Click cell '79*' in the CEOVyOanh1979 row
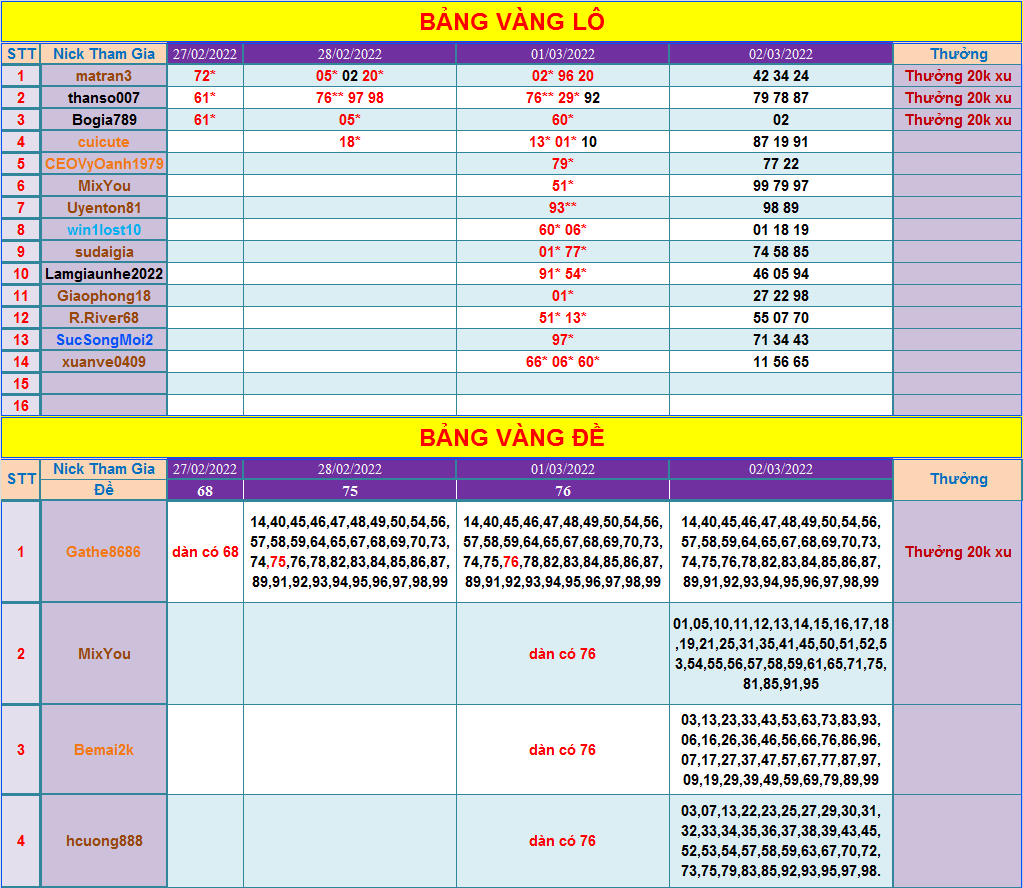The height and width of the screenshot is (888, 1023). click(x=562, y=164)
